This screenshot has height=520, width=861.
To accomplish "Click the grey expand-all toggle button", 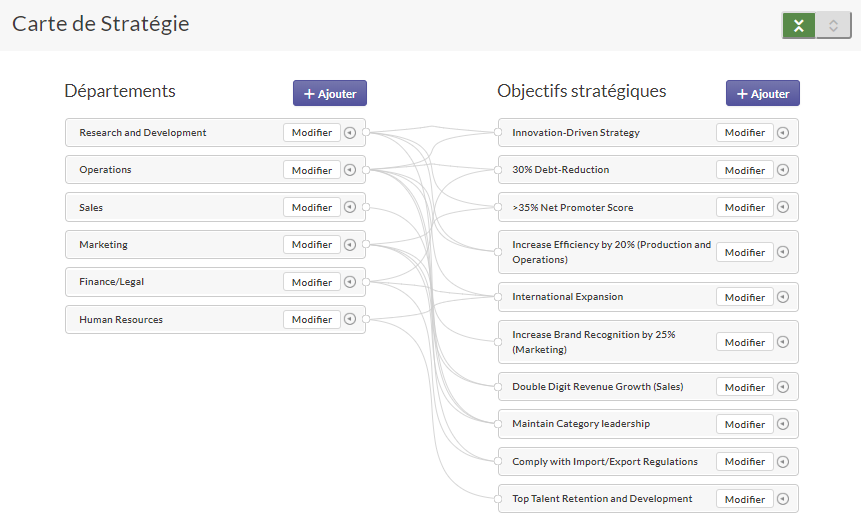I will (833, 26).
